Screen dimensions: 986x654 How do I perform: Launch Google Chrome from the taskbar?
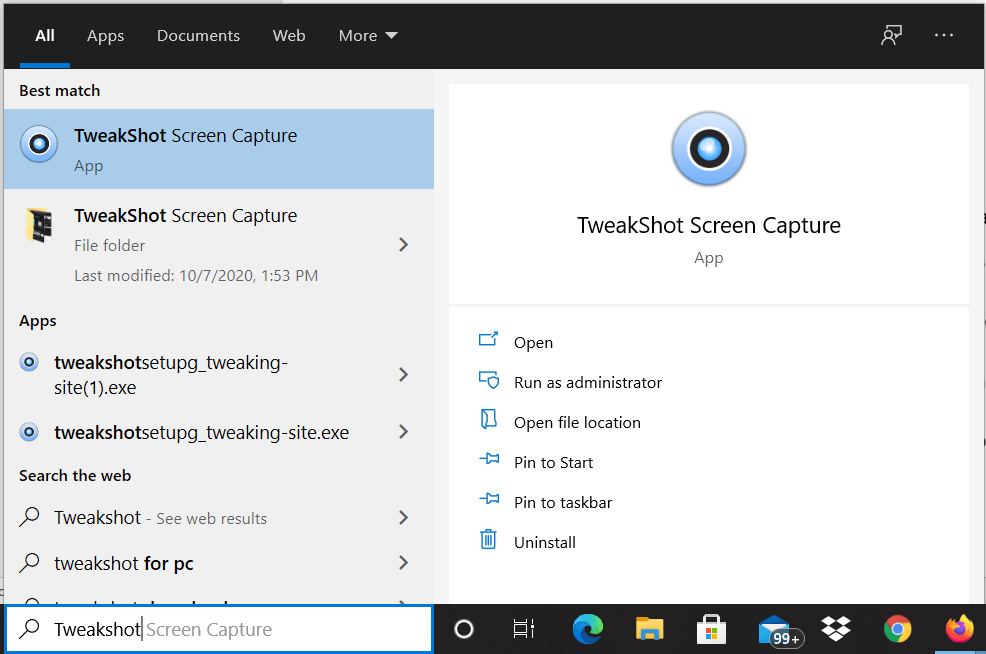897,629
